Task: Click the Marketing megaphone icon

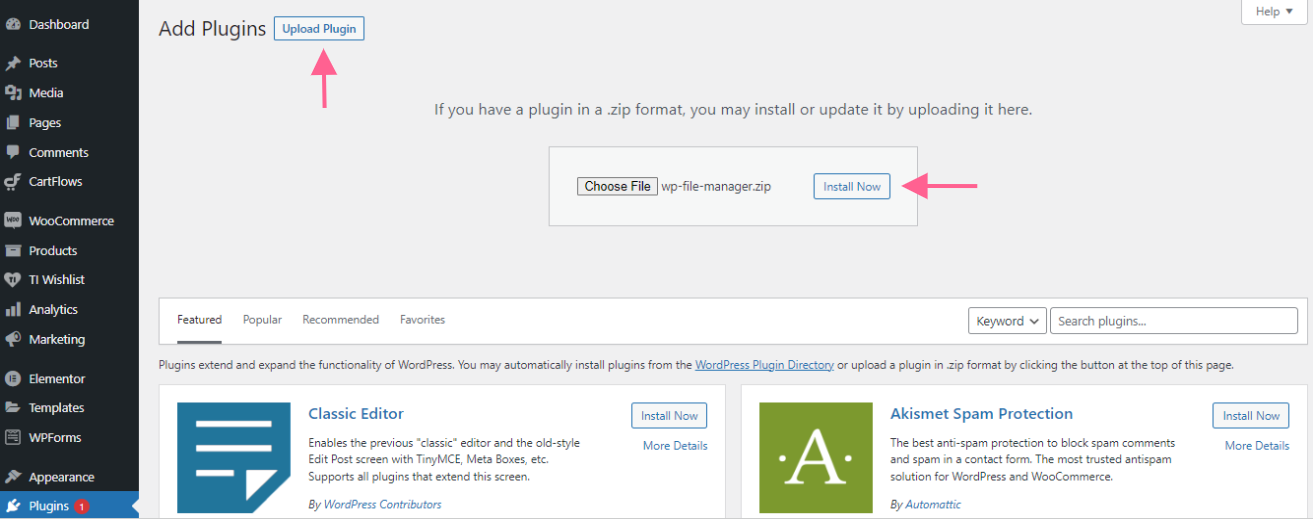Action: (13, 340)
